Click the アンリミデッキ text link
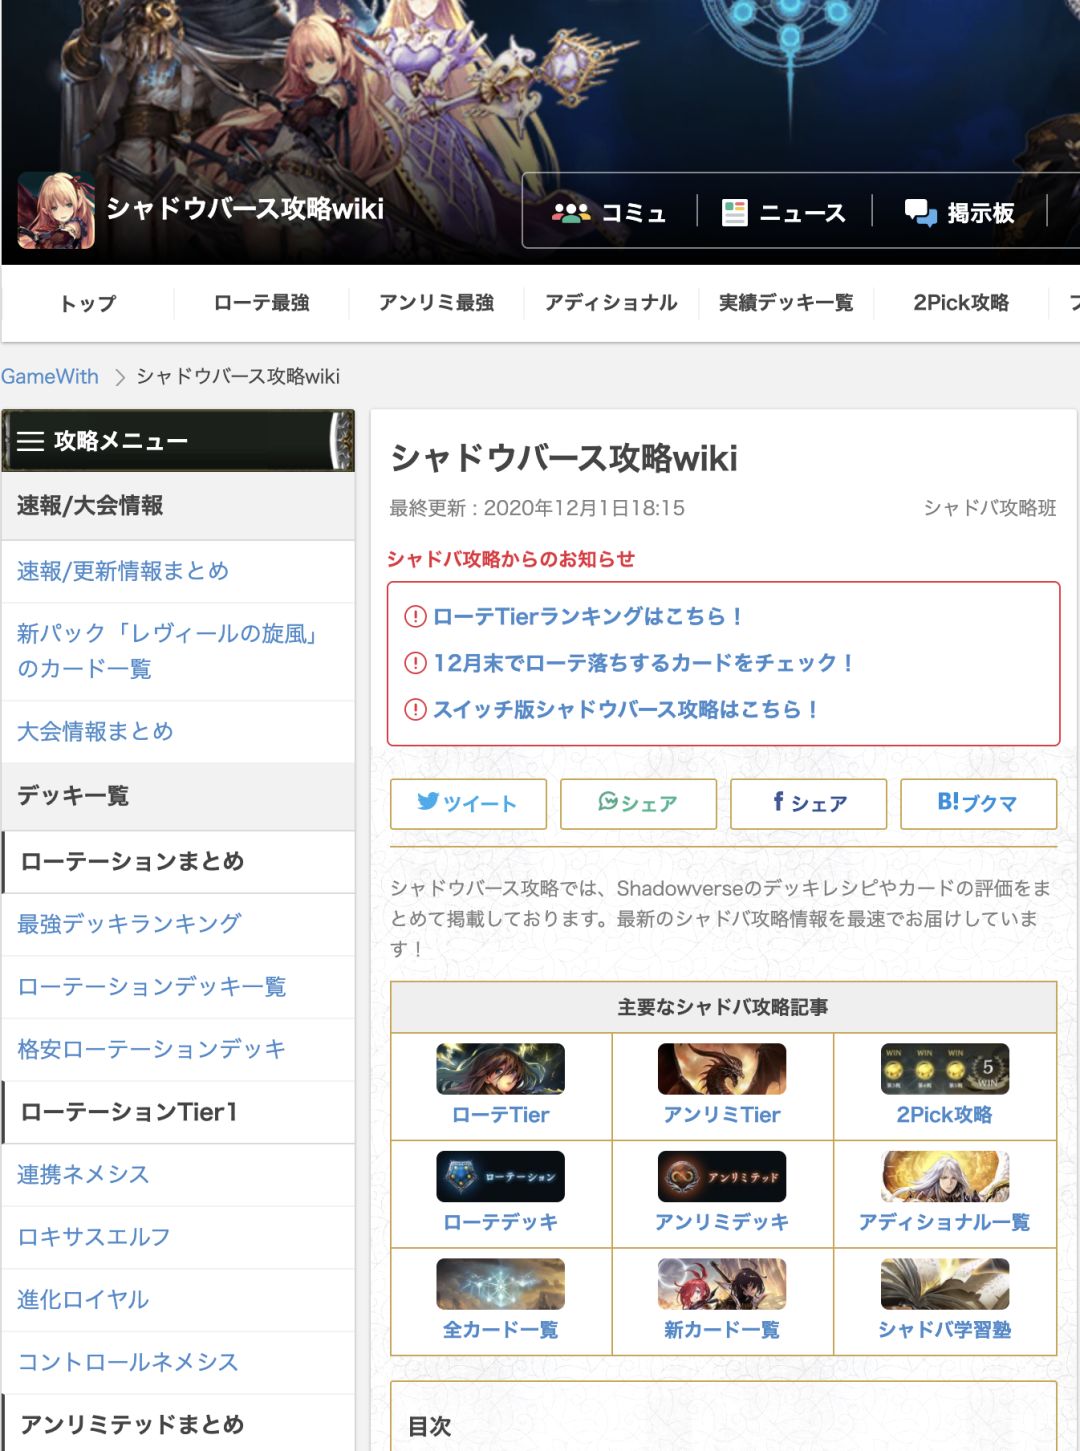 722,1222
